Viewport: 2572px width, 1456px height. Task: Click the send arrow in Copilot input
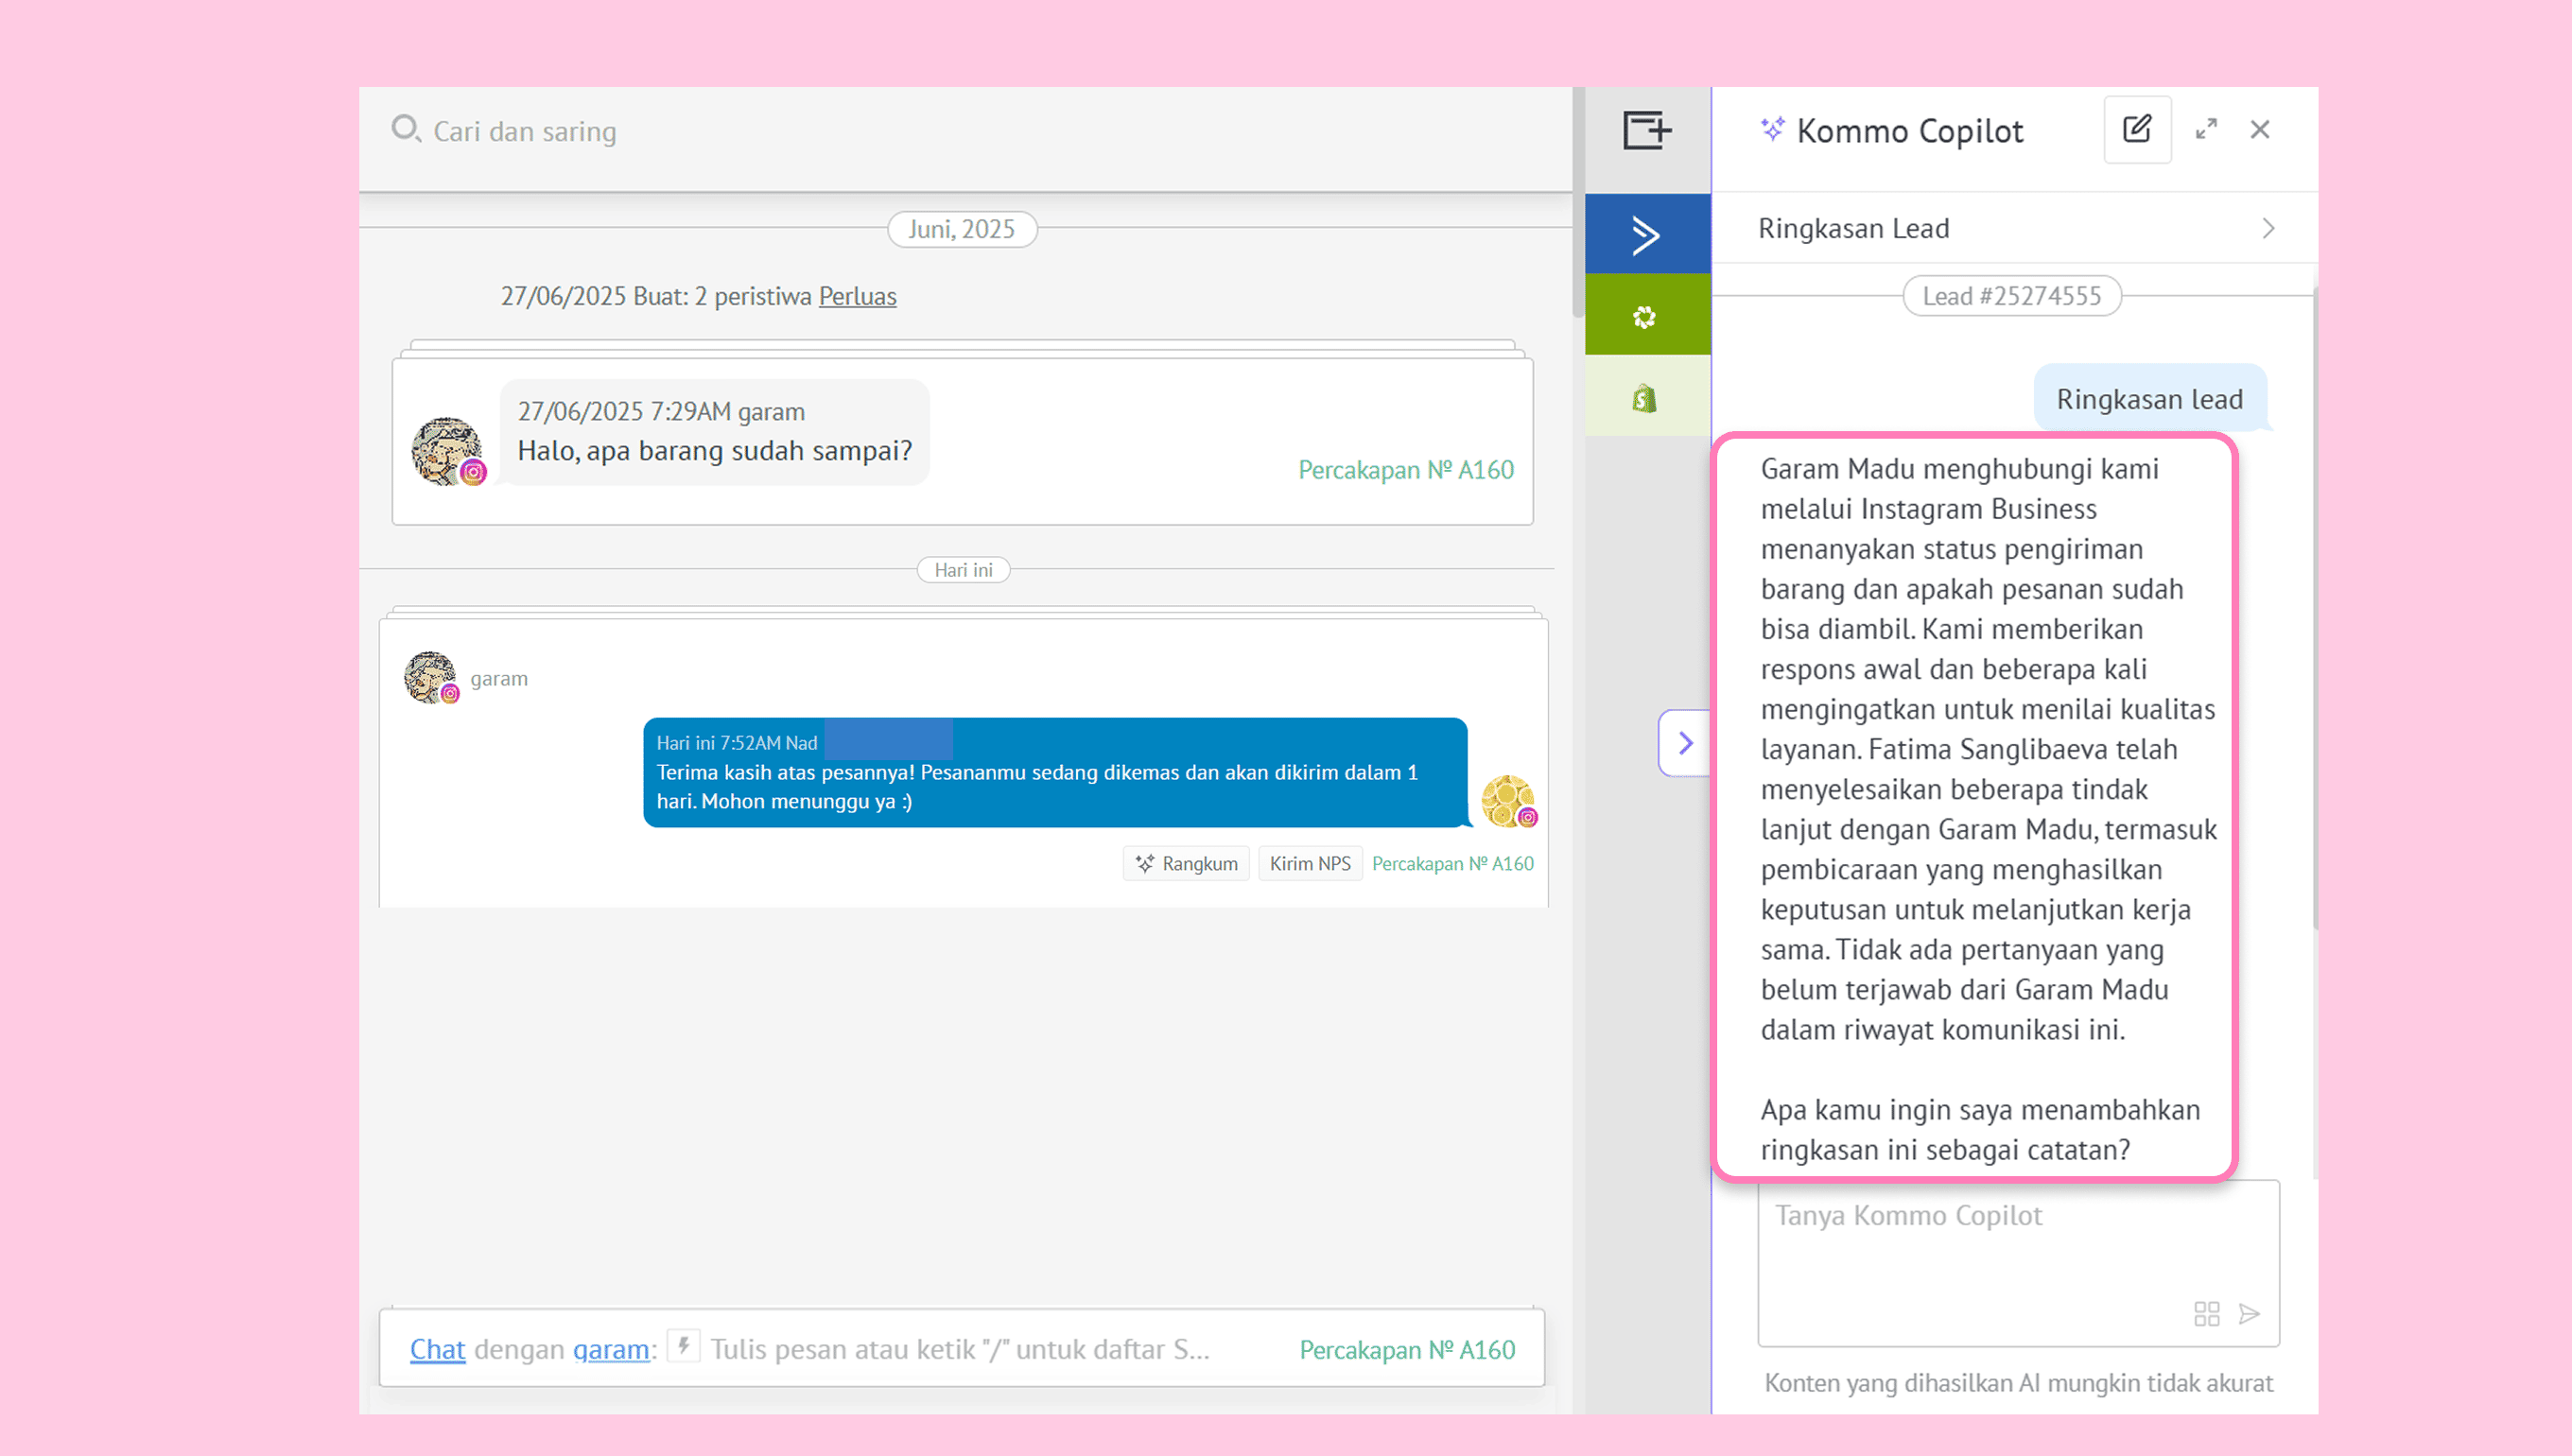[x=2249, y=1313]
